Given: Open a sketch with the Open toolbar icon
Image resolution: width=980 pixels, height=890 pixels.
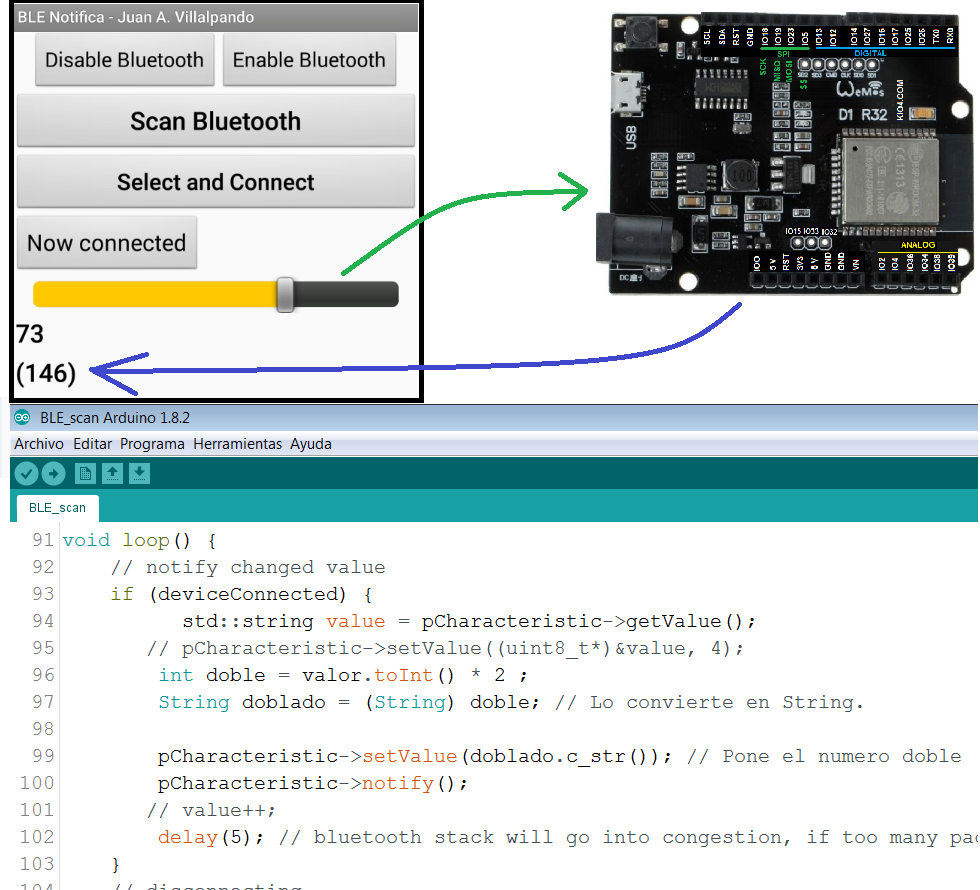Looking at the screenshot, I should [113, 473].
